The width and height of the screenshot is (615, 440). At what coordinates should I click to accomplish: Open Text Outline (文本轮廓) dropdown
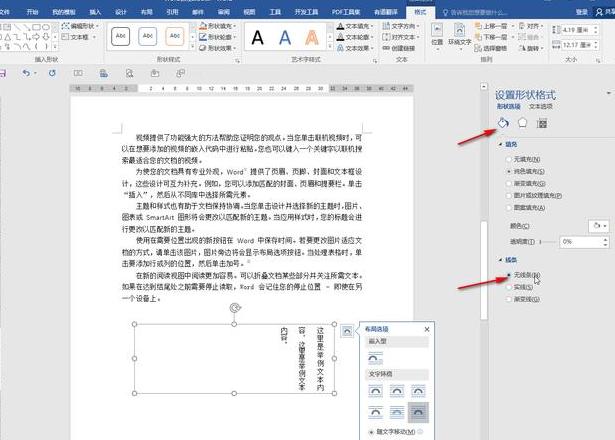click(355, 37)
